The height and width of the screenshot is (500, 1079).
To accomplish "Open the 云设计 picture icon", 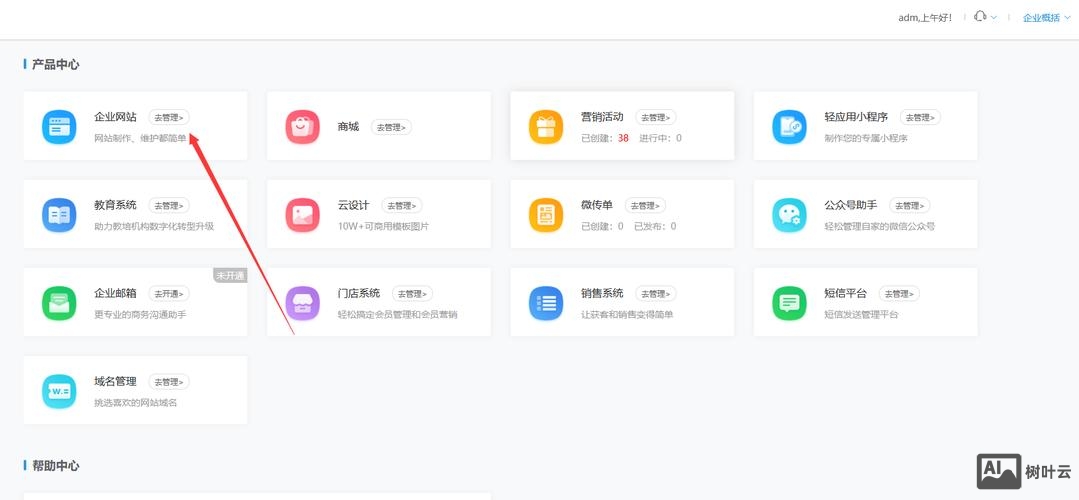I will coord(303,215).
